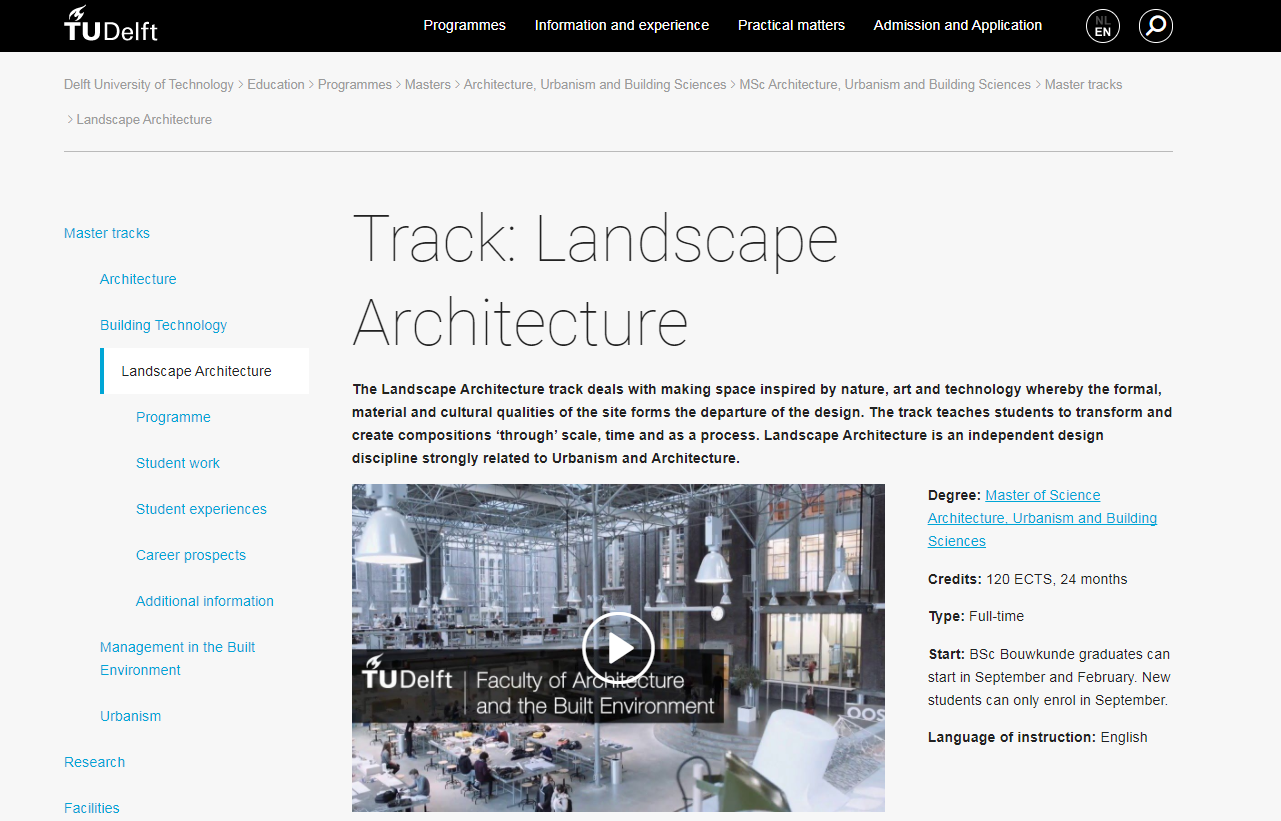Go to Master tracks in sidebar

tap(107, 233)
